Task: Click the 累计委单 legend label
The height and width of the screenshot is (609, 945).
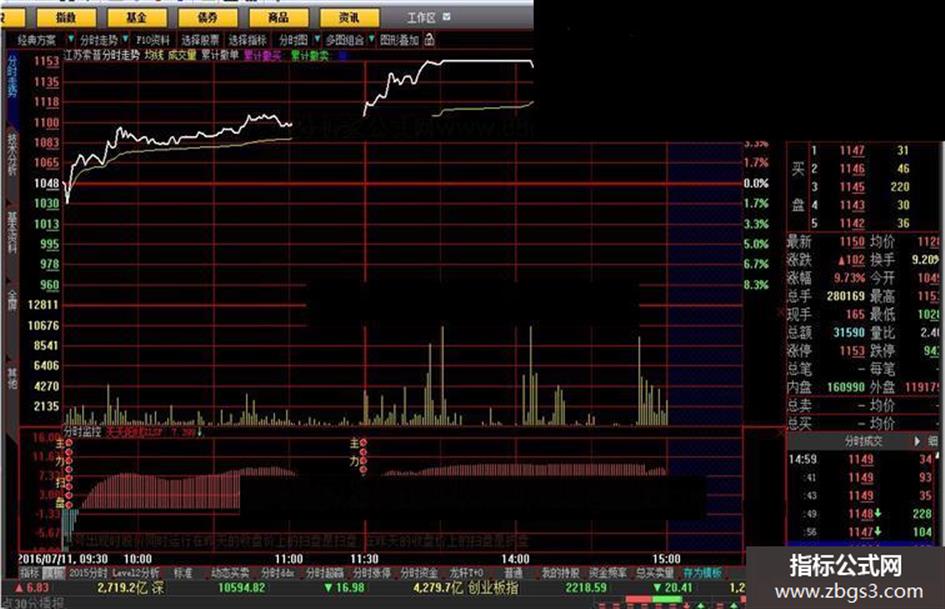Action: click(x=220, y=55)
